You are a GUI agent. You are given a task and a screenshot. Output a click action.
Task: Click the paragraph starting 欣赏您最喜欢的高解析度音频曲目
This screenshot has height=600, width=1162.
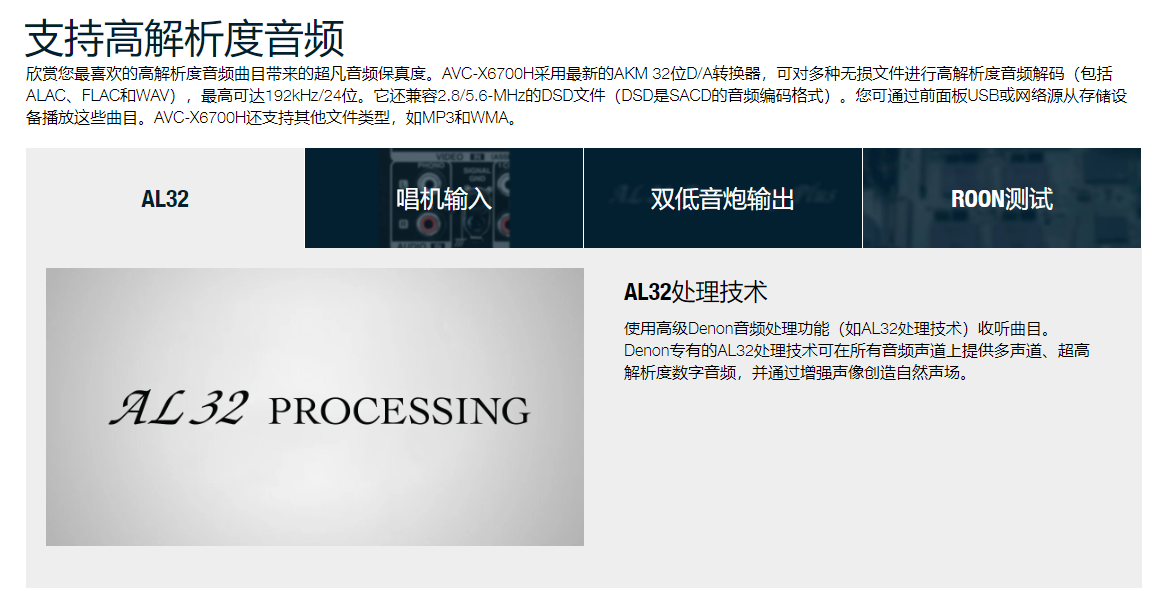coord(576,96)
